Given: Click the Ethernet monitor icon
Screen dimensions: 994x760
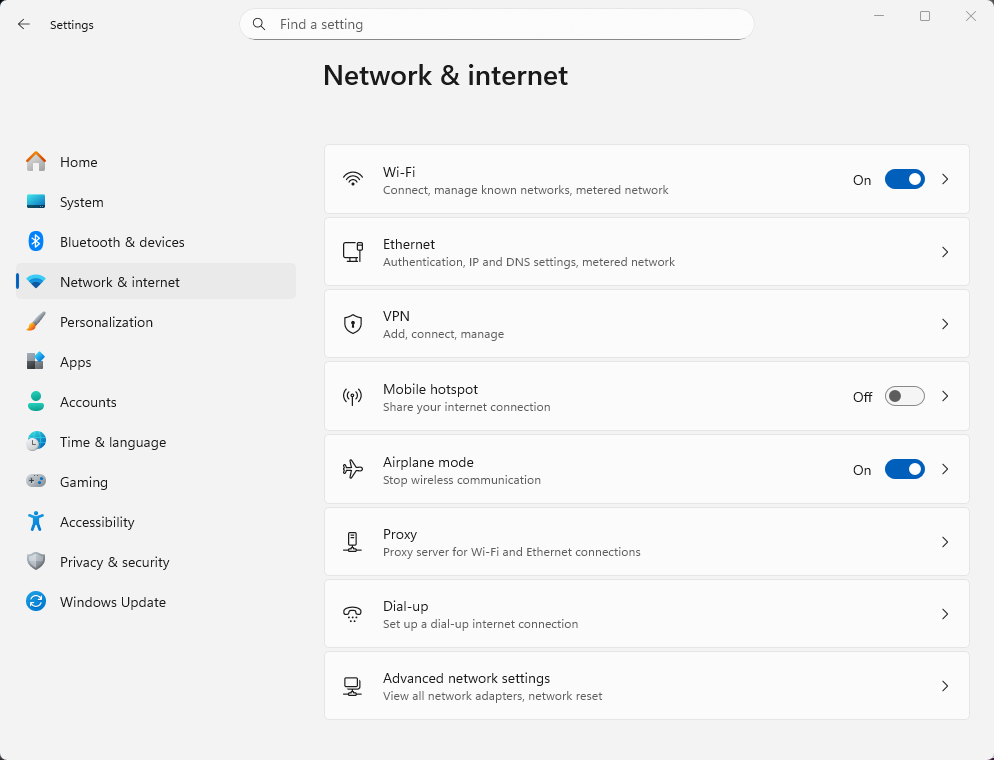Looking at the screenshot, I should click(x=352, y=252).
